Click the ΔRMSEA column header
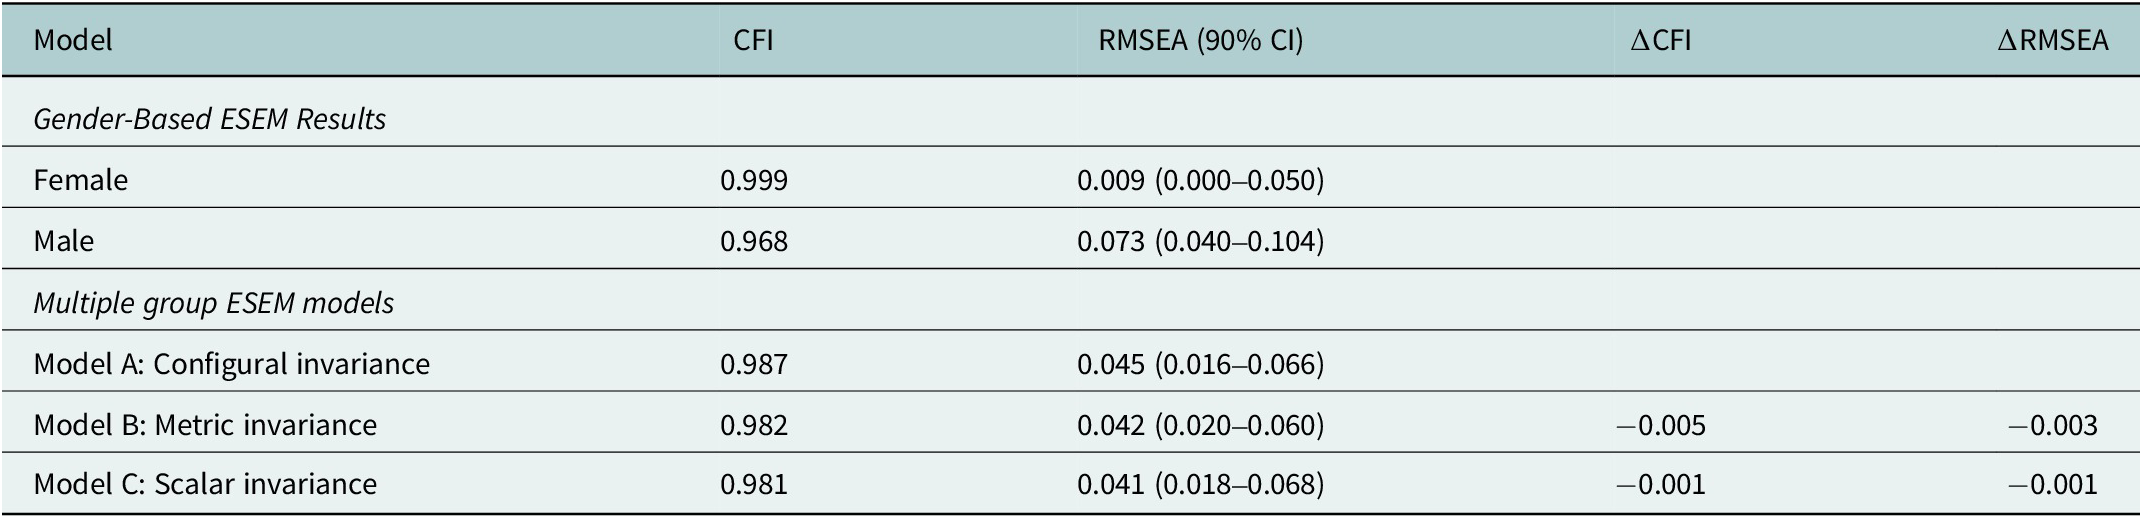2142x518 pixels. [x=2052, y=40]
